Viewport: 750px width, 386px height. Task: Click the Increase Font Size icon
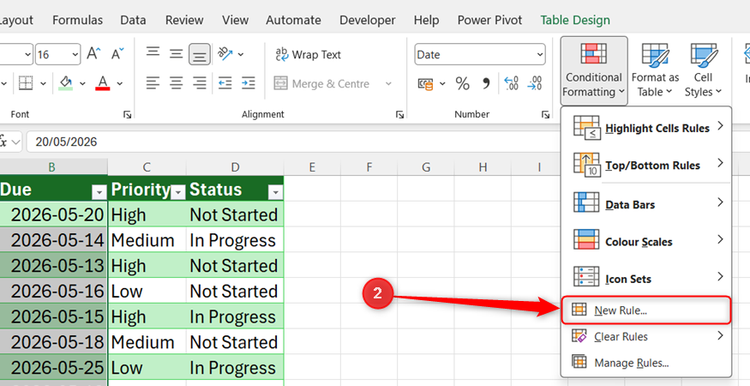tap(93, 54)
